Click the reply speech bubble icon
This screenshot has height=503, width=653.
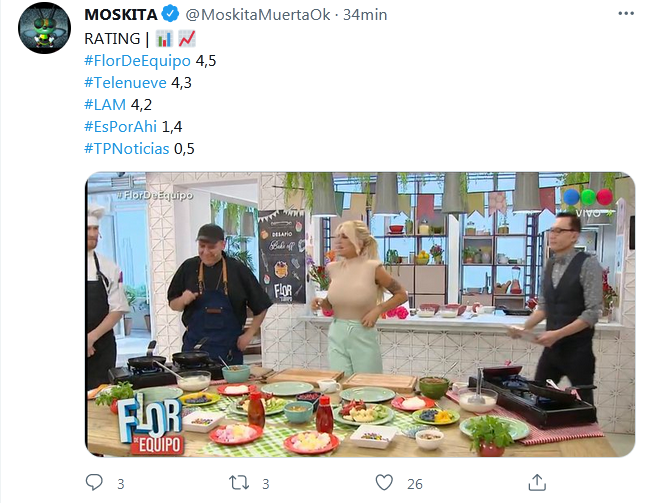point(94,483)
